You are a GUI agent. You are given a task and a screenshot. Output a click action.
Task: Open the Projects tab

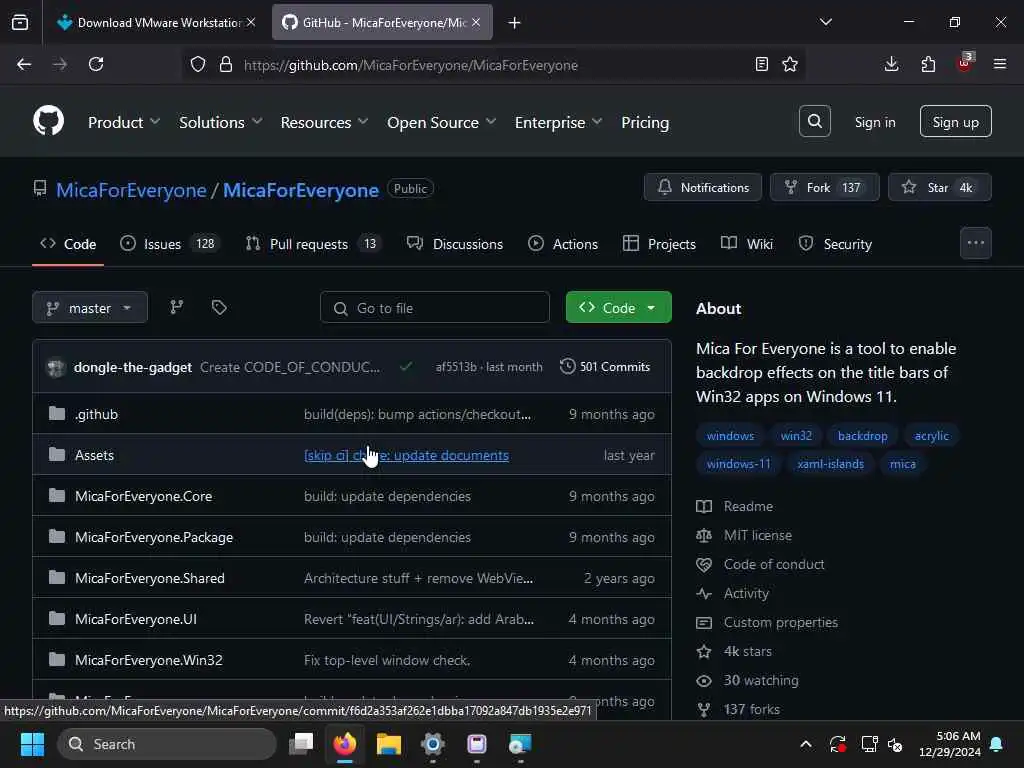[x=660, y=244]
